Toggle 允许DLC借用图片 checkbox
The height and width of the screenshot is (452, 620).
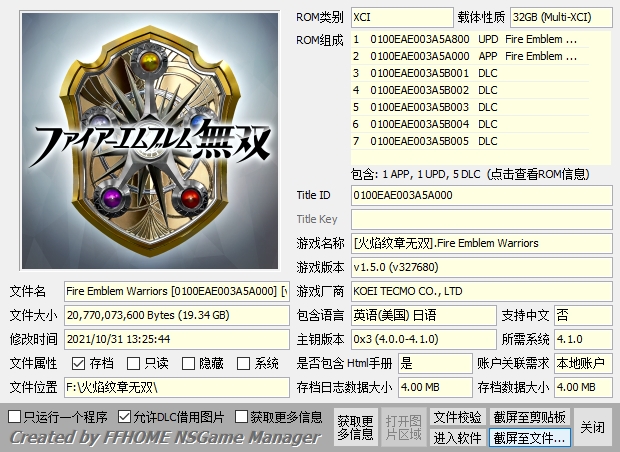click(x=124, y=416)
